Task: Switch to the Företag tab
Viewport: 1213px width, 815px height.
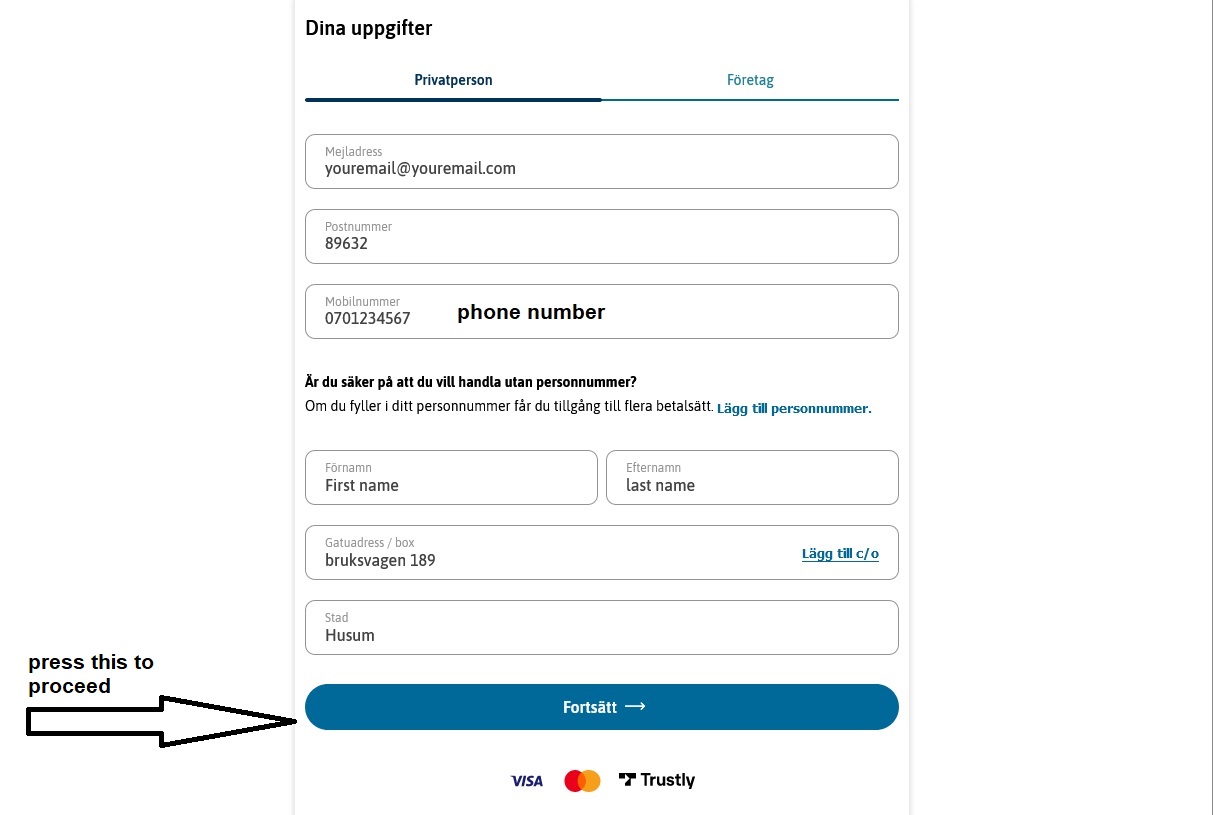Action: pyautogui.click(x=750, y=80)
